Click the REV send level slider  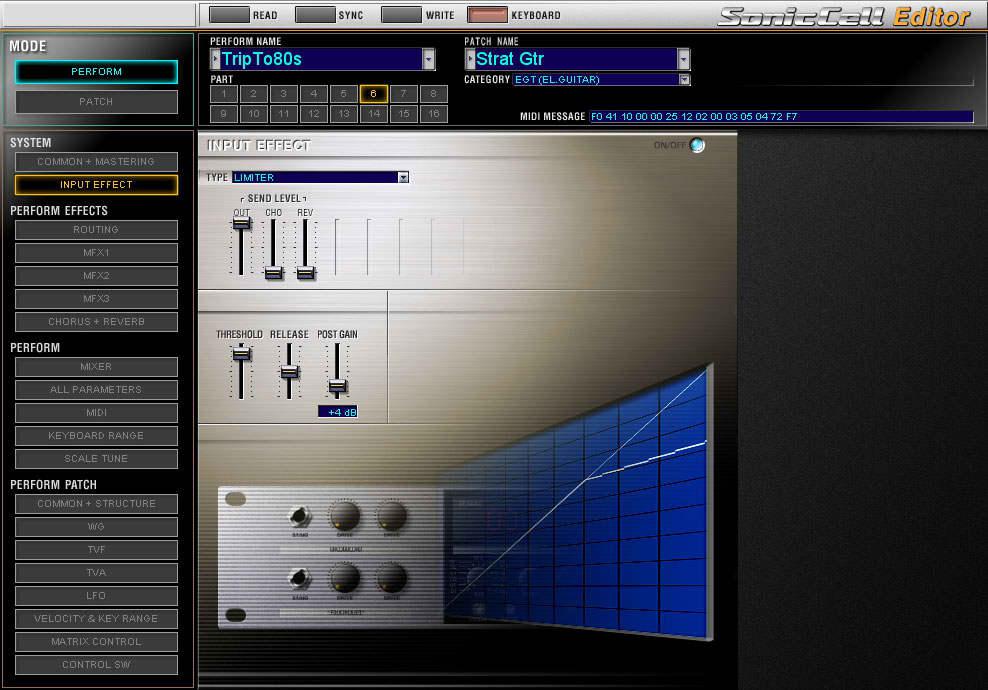click(306, 273)
